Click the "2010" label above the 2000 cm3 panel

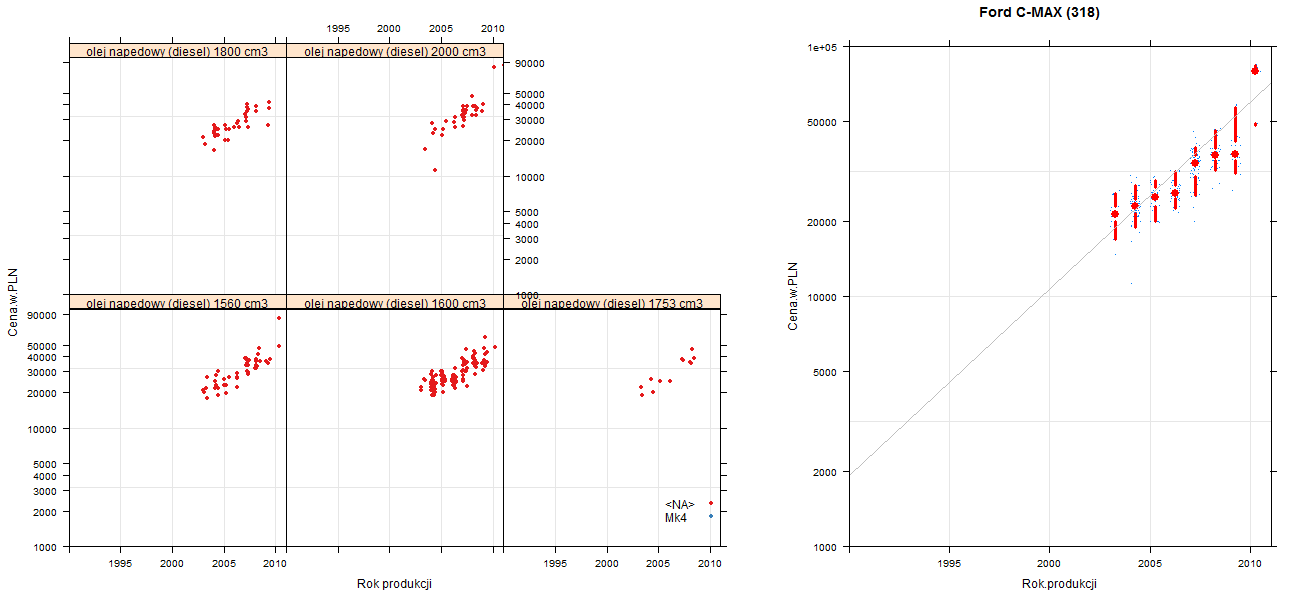(x=492, y=28)
